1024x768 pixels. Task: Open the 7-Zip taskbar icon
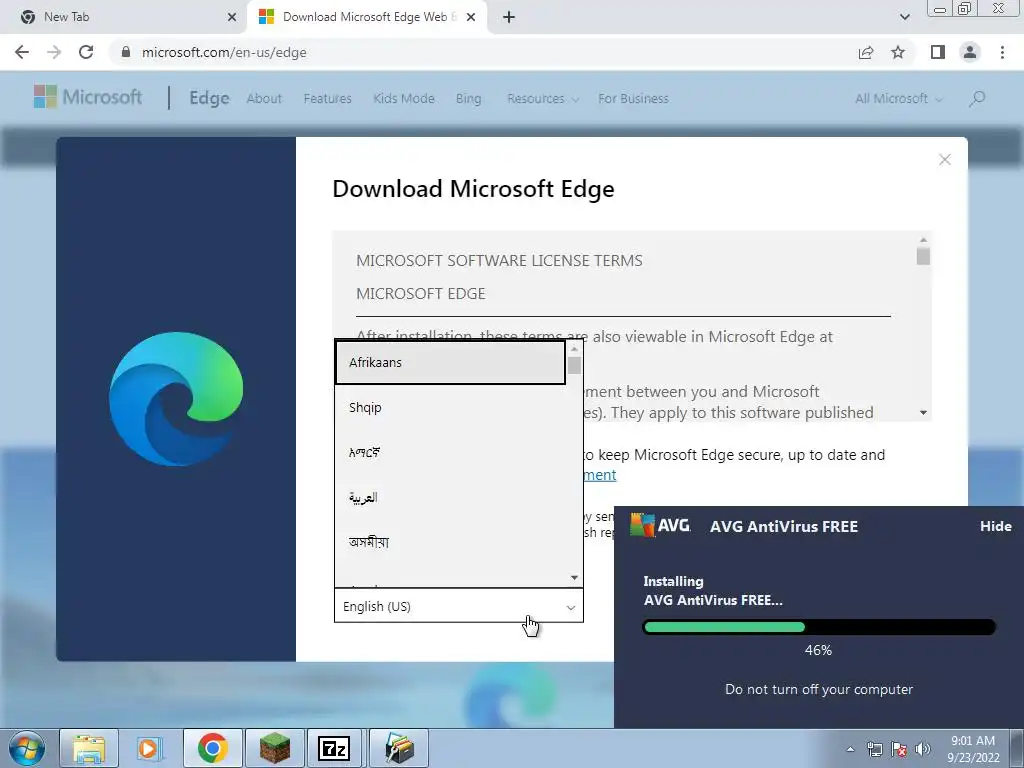[334, 748]
